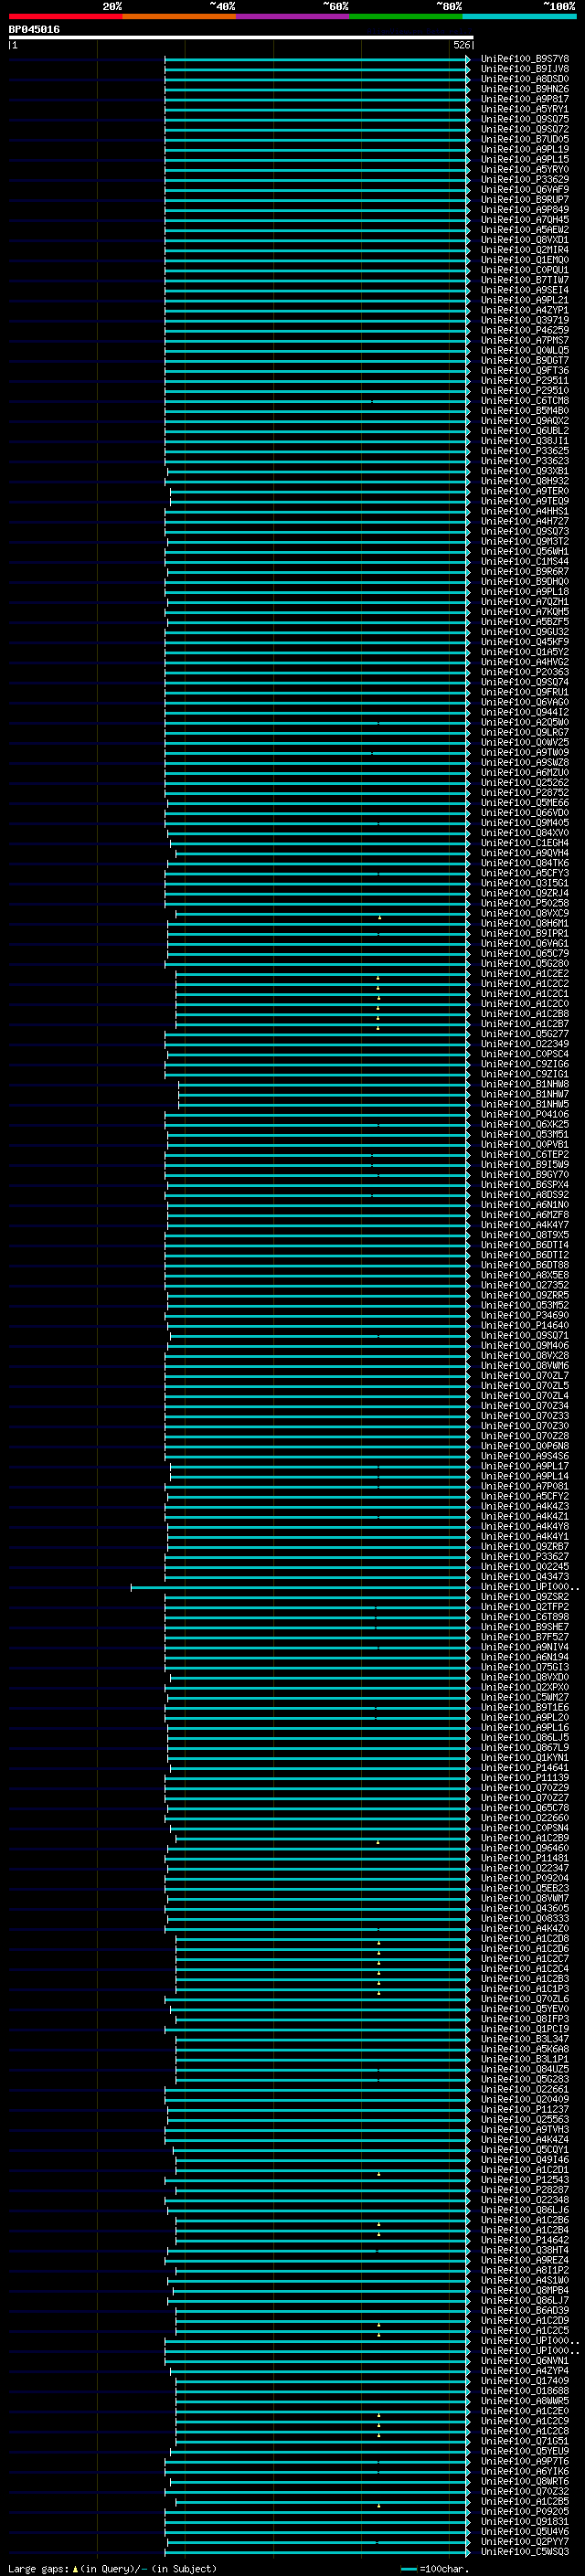The image size is (585, 2576).
Task: Click the green ~80% identity legend segment
Action: click(405, 16)
